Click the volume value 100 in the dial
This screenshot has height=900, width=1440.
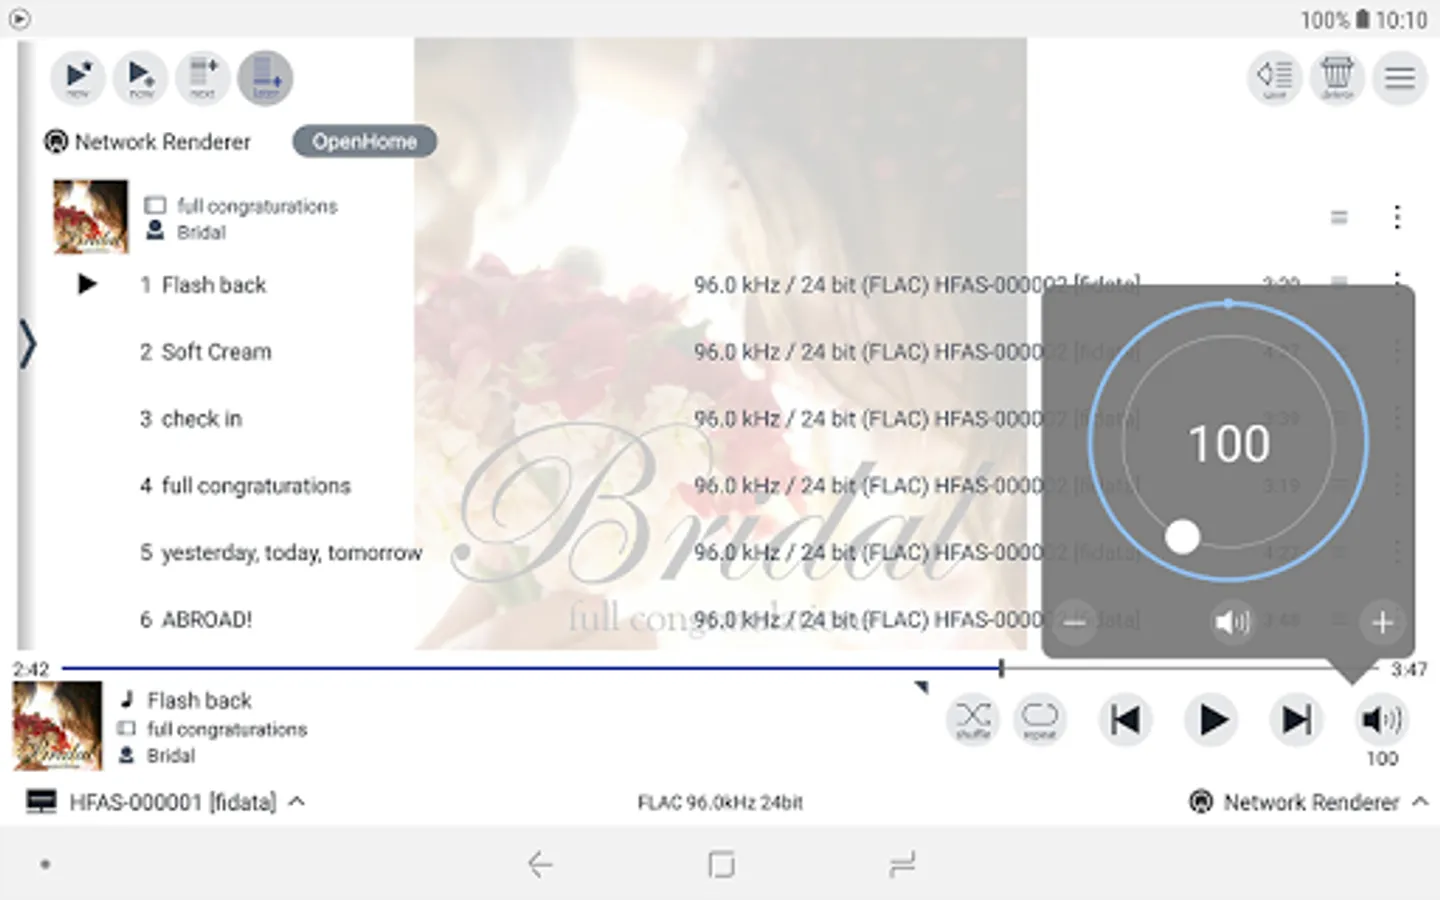pos(1229,443)
